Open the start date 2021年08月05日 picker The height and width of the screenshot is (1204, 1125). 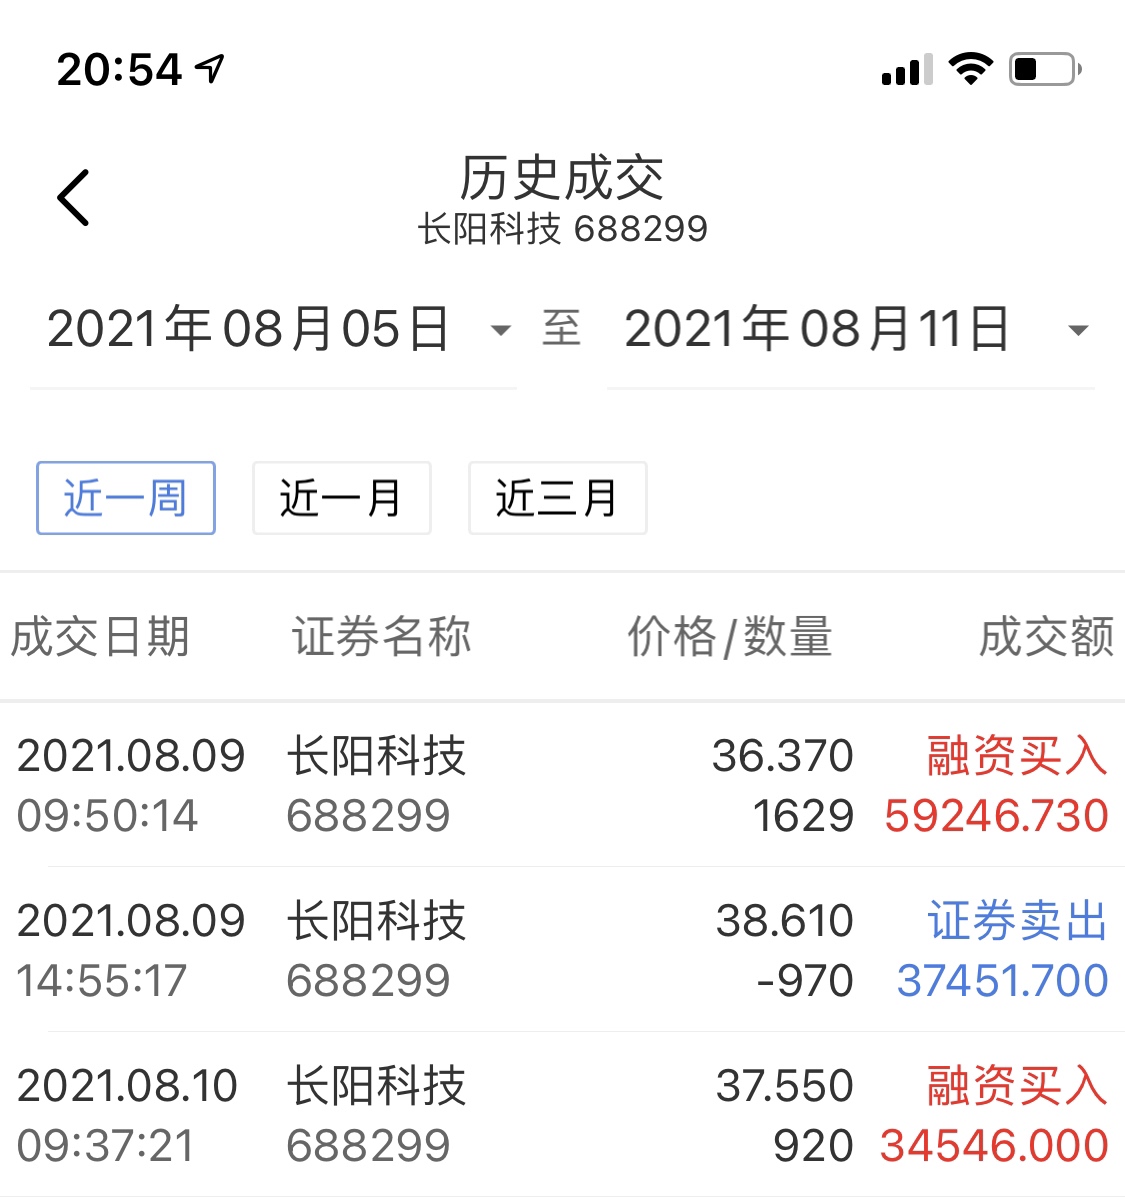click(x=250, y=330)
